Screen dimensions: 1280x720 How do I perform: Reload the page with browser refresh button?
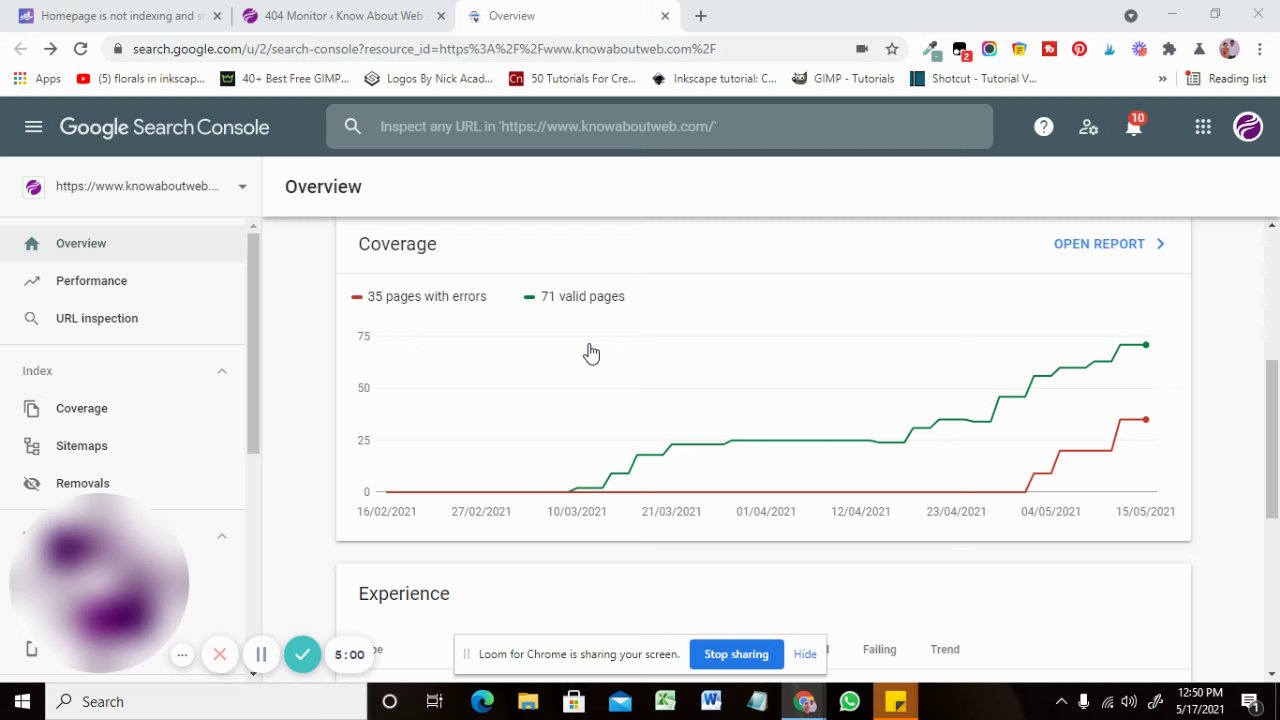coord(80,48)
